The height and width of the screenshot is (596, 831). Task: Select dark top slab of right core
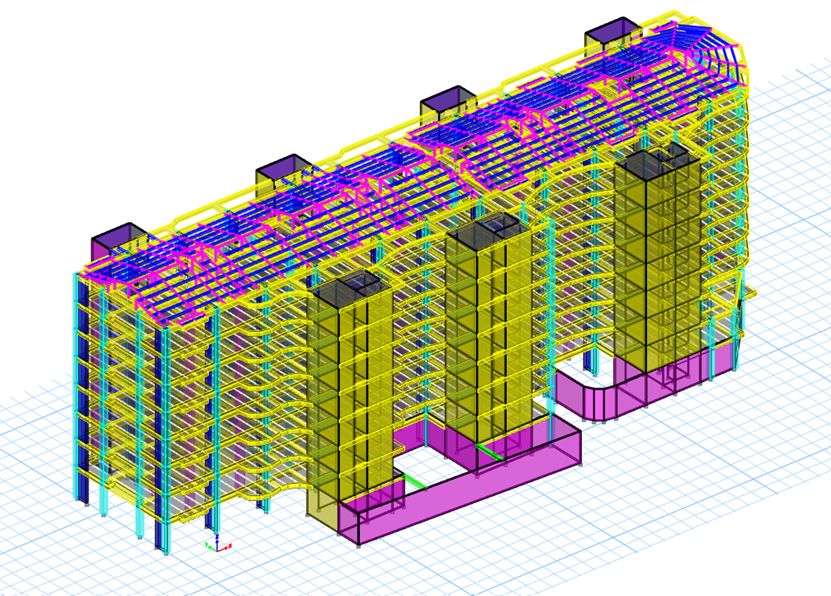pos(657,159)
